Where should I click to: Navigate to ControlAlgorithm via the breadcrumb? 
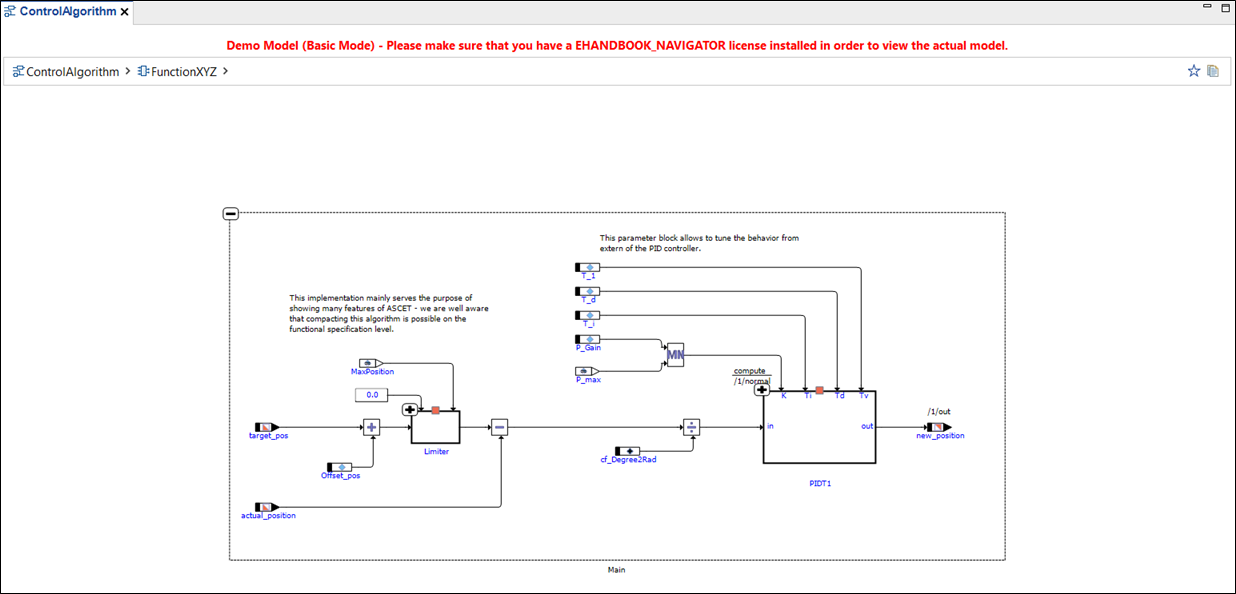pos(70,71)
